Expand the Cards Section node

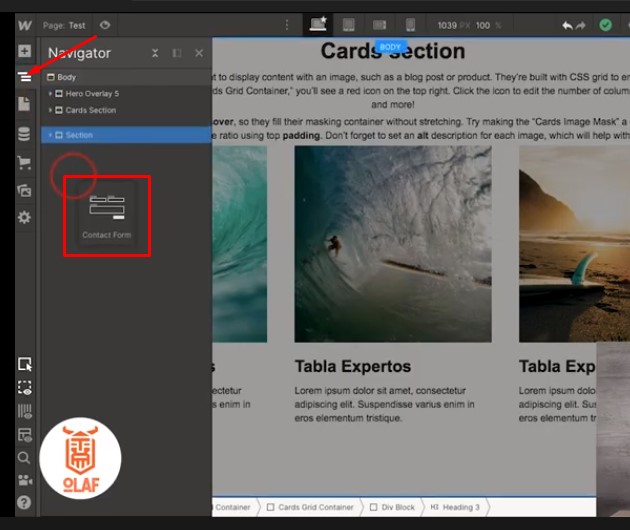[x=50, y=110]
